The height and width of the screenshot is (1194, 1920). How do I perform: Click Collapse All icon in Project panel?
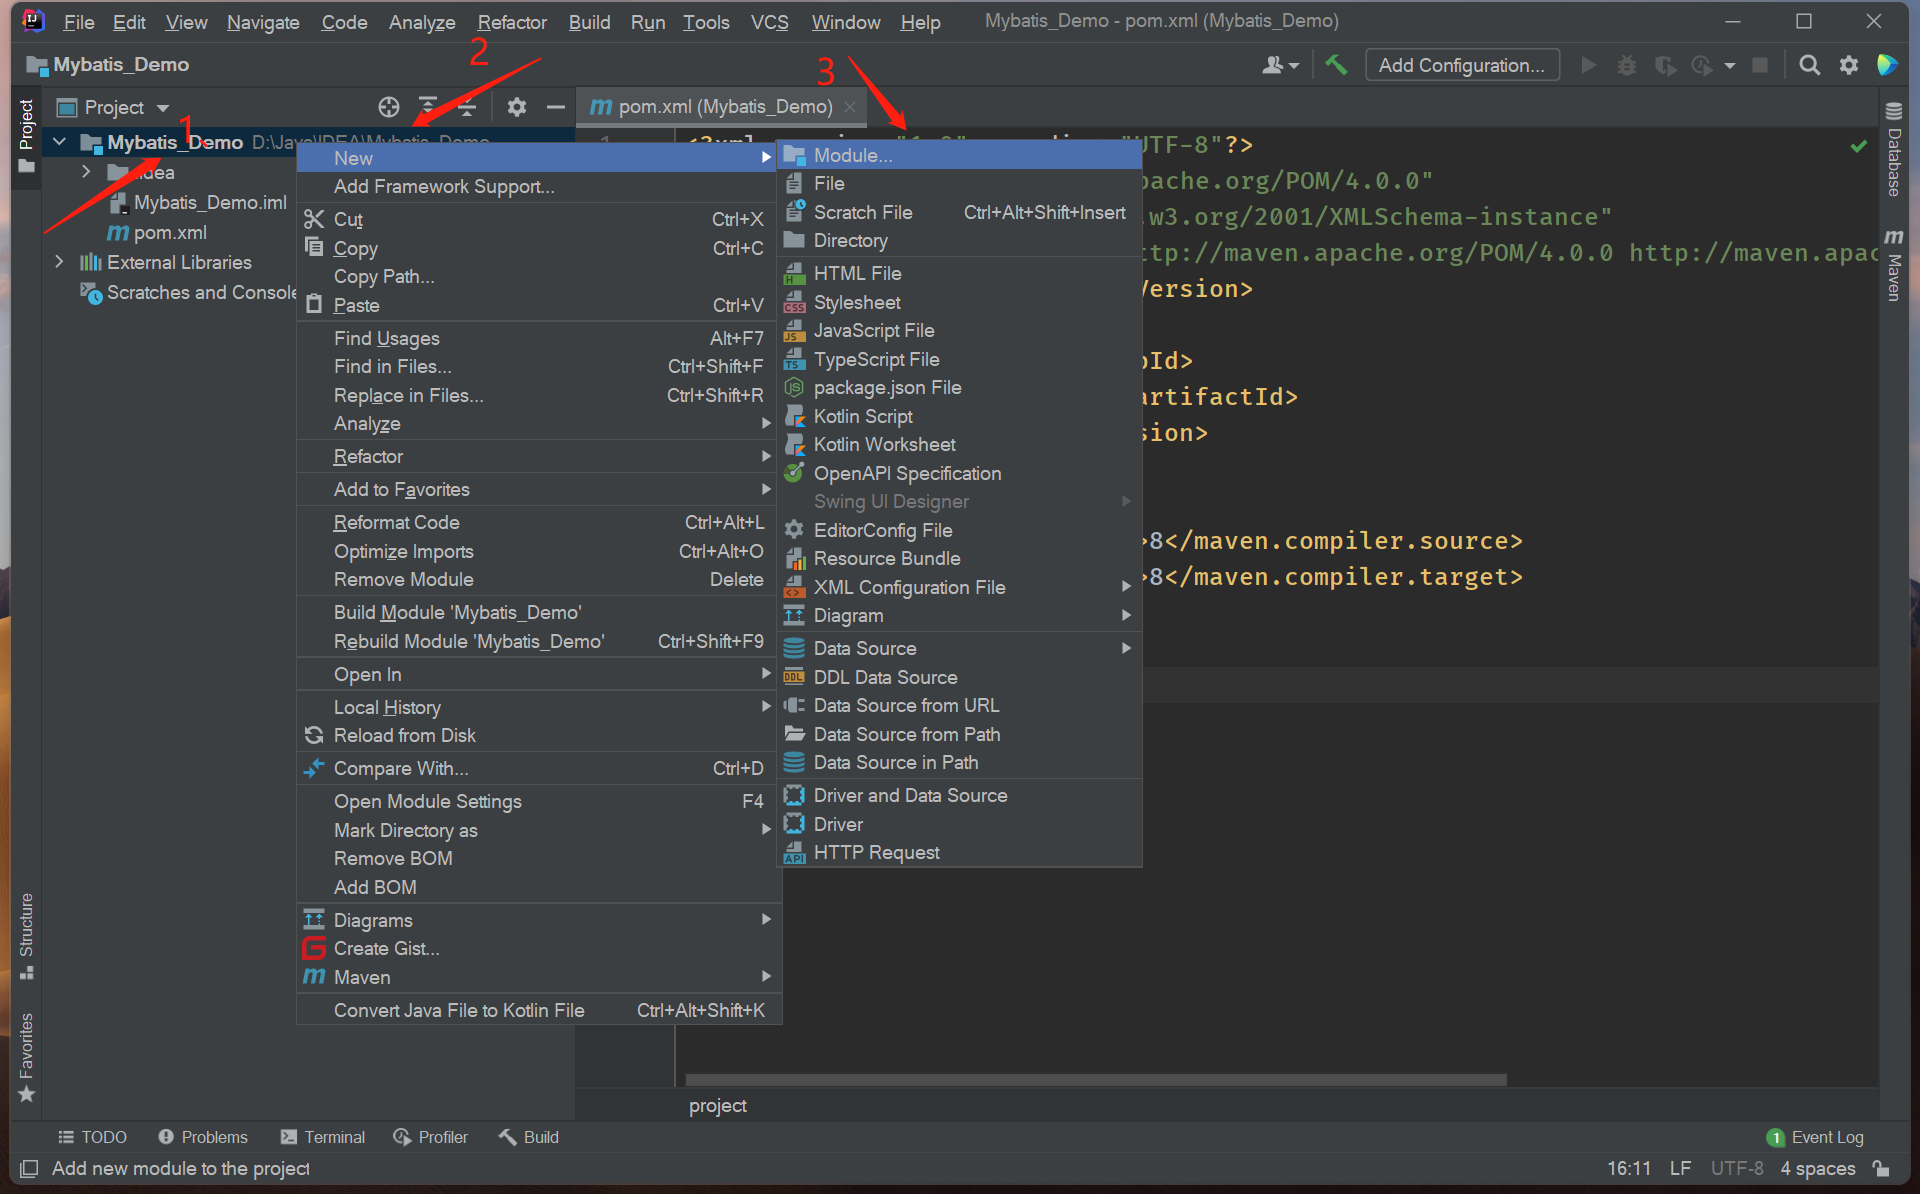467,107
